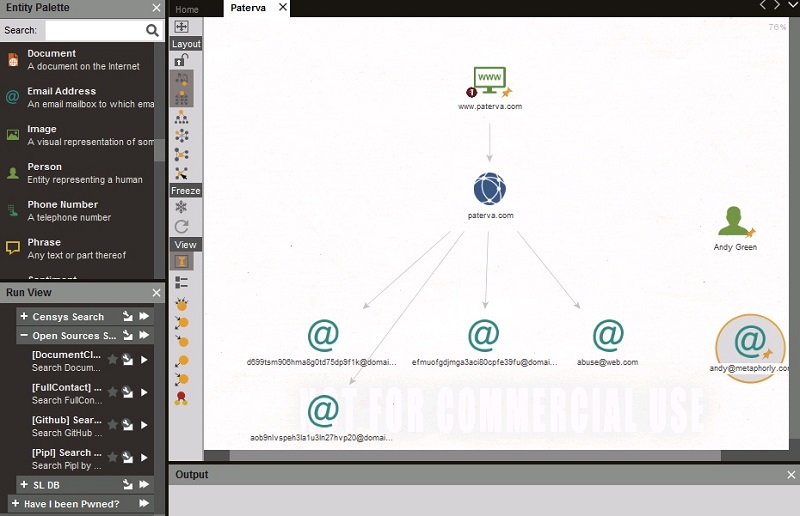Run the [FullContact] transform play arrow
800x516 pixels.
point(144,392)
